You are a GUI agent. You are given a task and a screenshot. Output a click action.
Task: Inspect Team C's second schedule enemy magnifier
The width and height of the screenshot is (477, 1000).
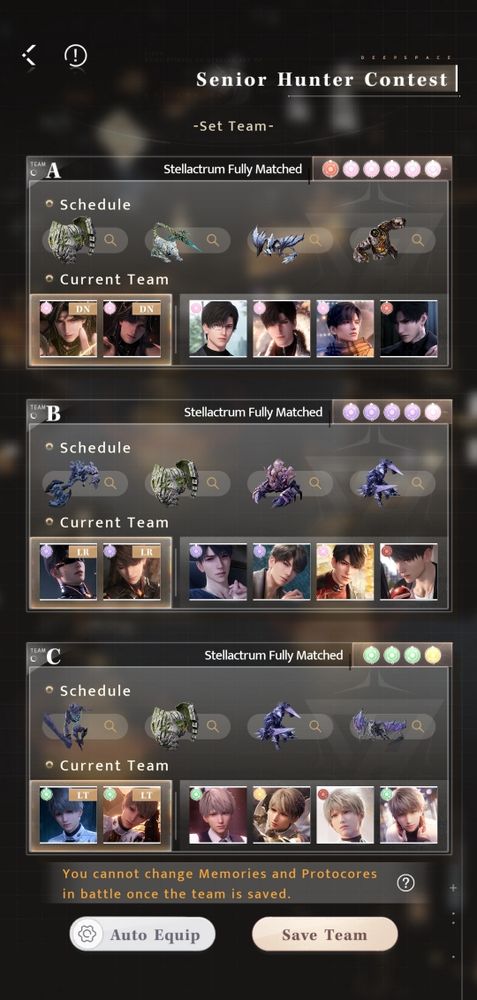click(x=212, y=726)
